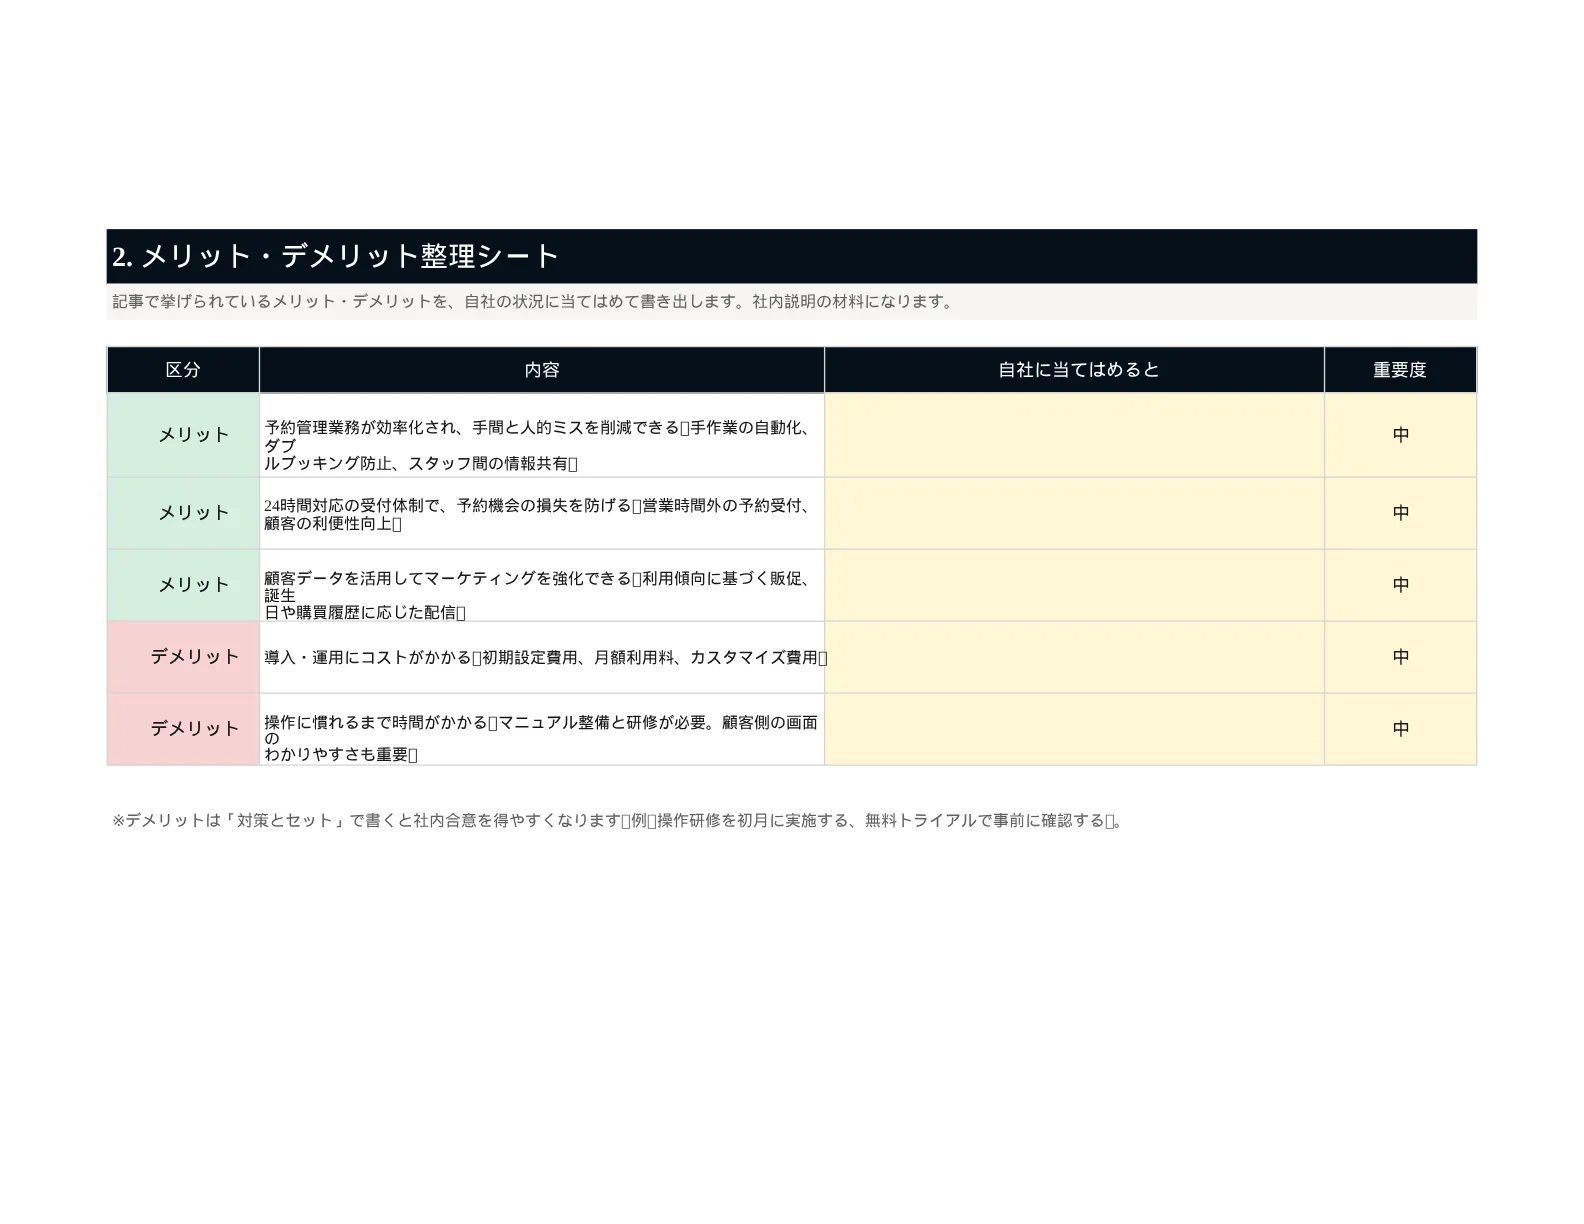The image size is (1584, 1224).
Task: Click the blank 自社に当てはめると cell for 24時間対応 row
Action: [1074, 513]
